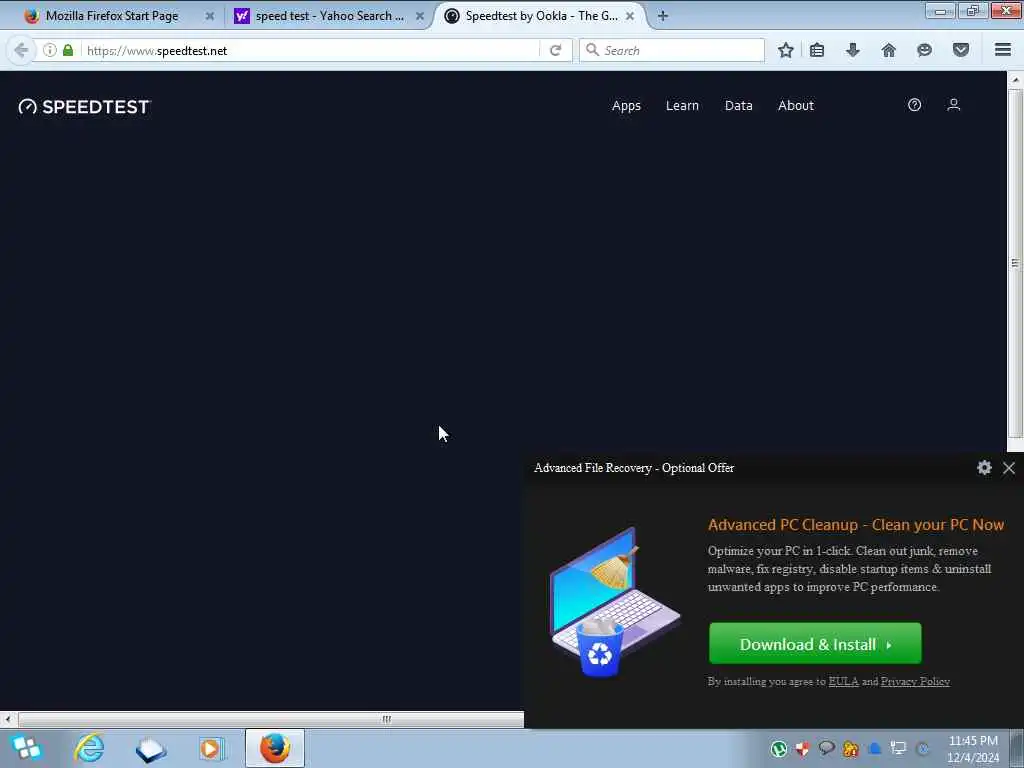This screenshot has height=768, width=1024.
Task: Open network connection tray icon
Action: pos(899,748)
